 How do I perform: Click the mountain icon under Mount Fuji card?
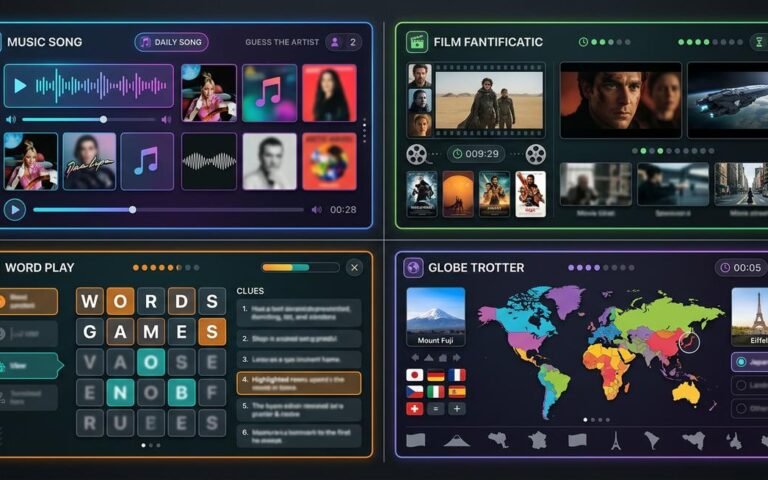[429, 358]
